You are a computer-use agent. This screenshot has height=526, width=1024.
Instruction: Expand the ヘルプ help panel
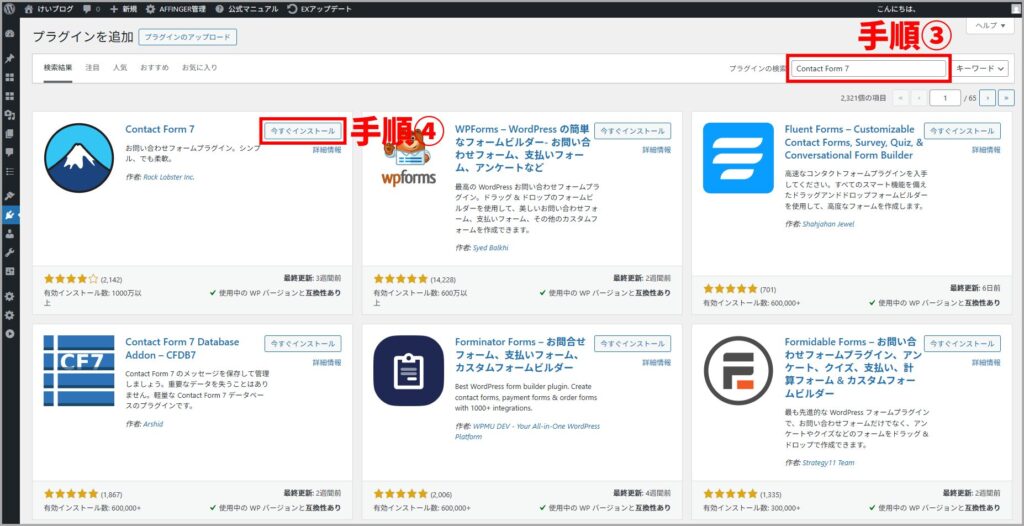pos(990,25)
